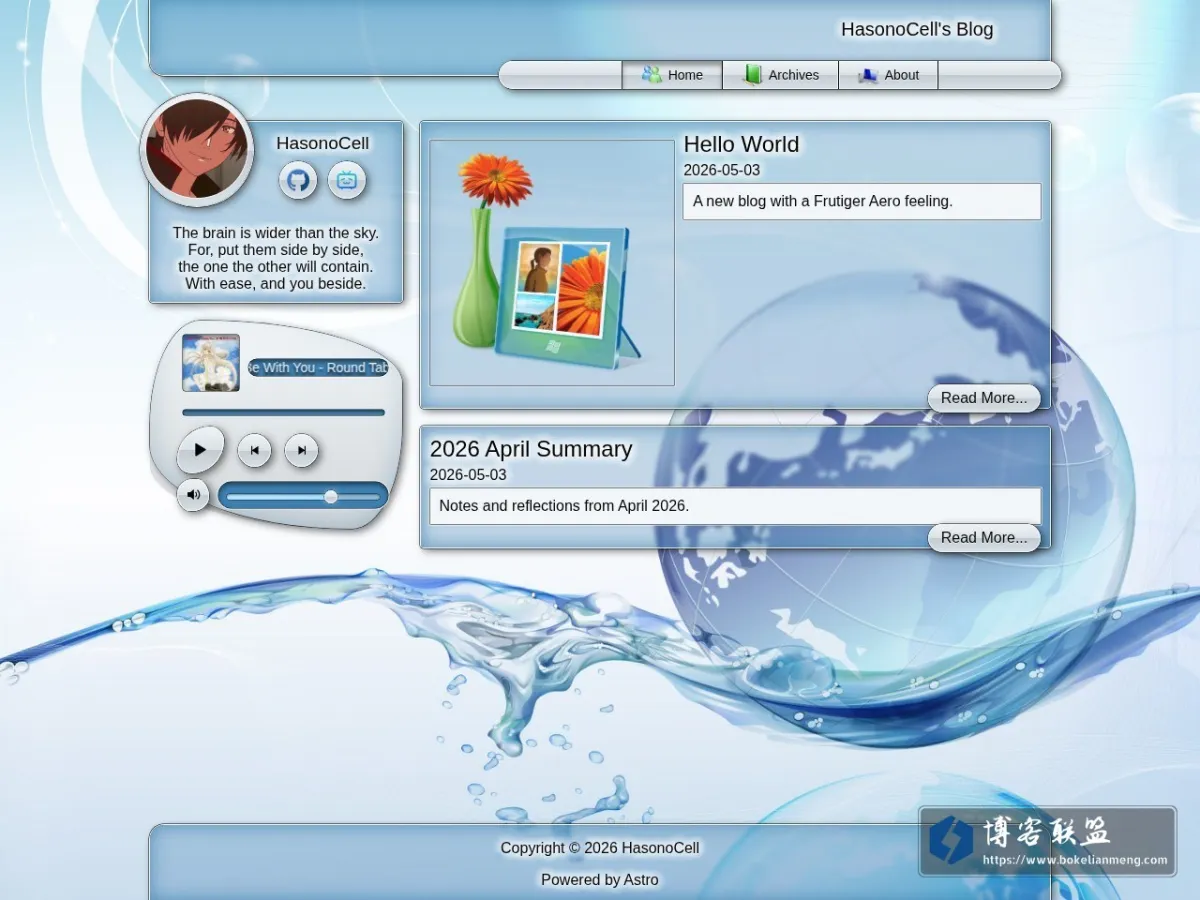
Task: Click "A new blog with a Frutiger Aero feeling."
Action: tap(823, 201)
